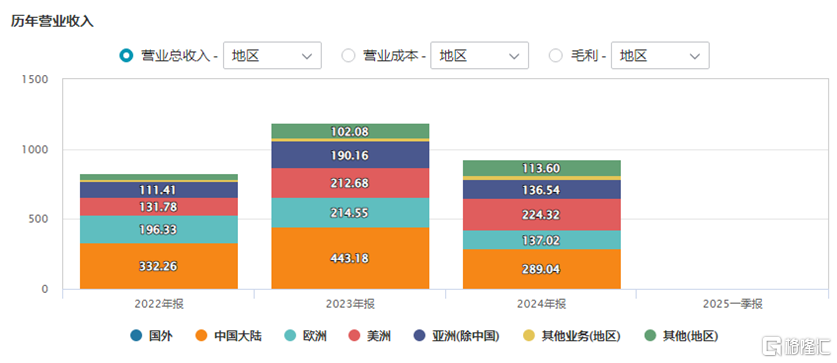Click the 190.16 blue bar segment
837x363 pixels.
pos(350,155)
